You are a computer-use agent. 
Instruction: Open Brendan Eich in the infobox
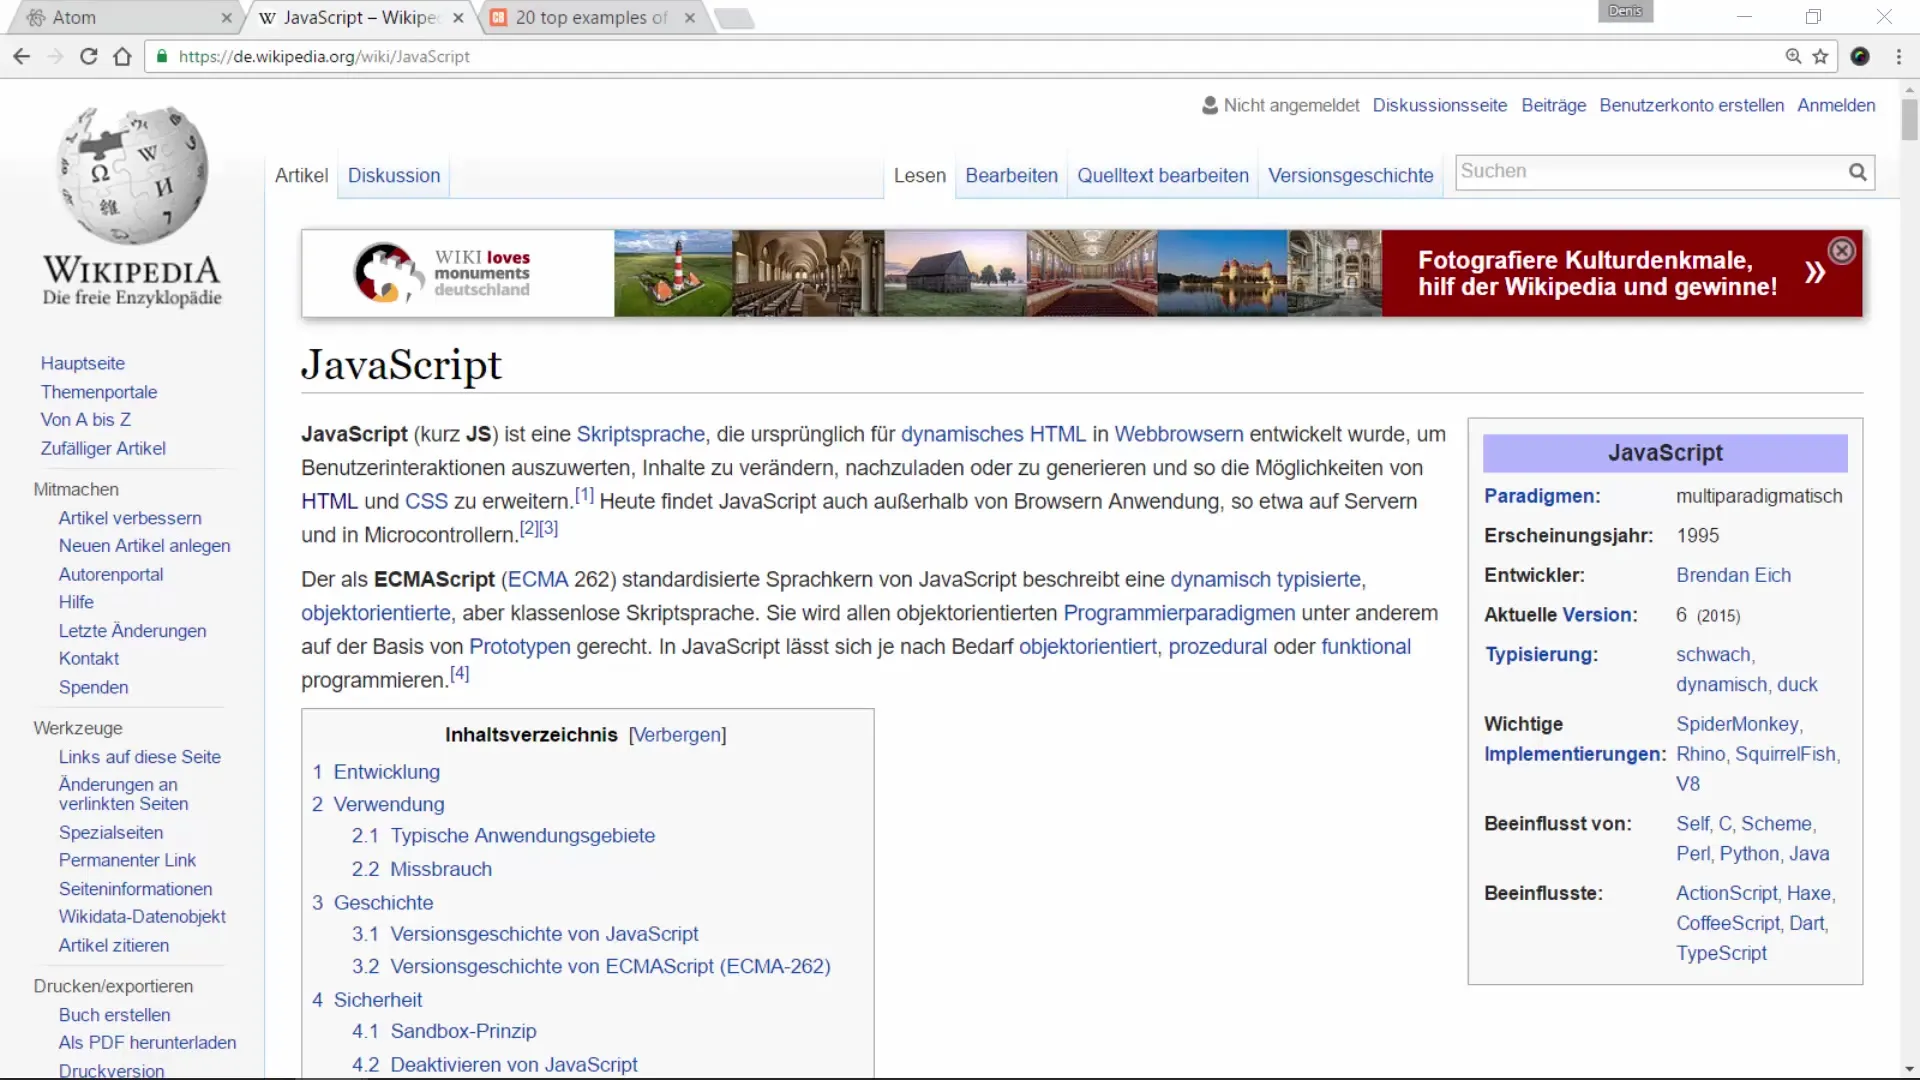1733,576
